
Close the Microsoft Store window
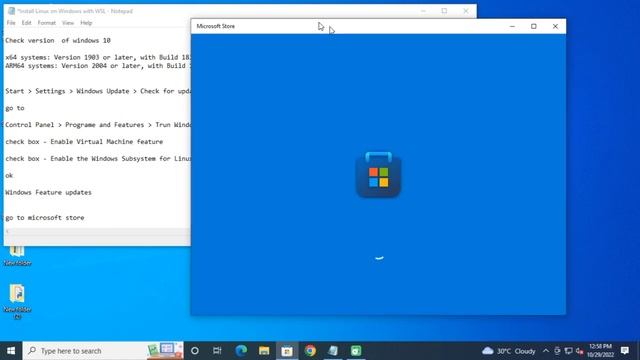point(555,26)
